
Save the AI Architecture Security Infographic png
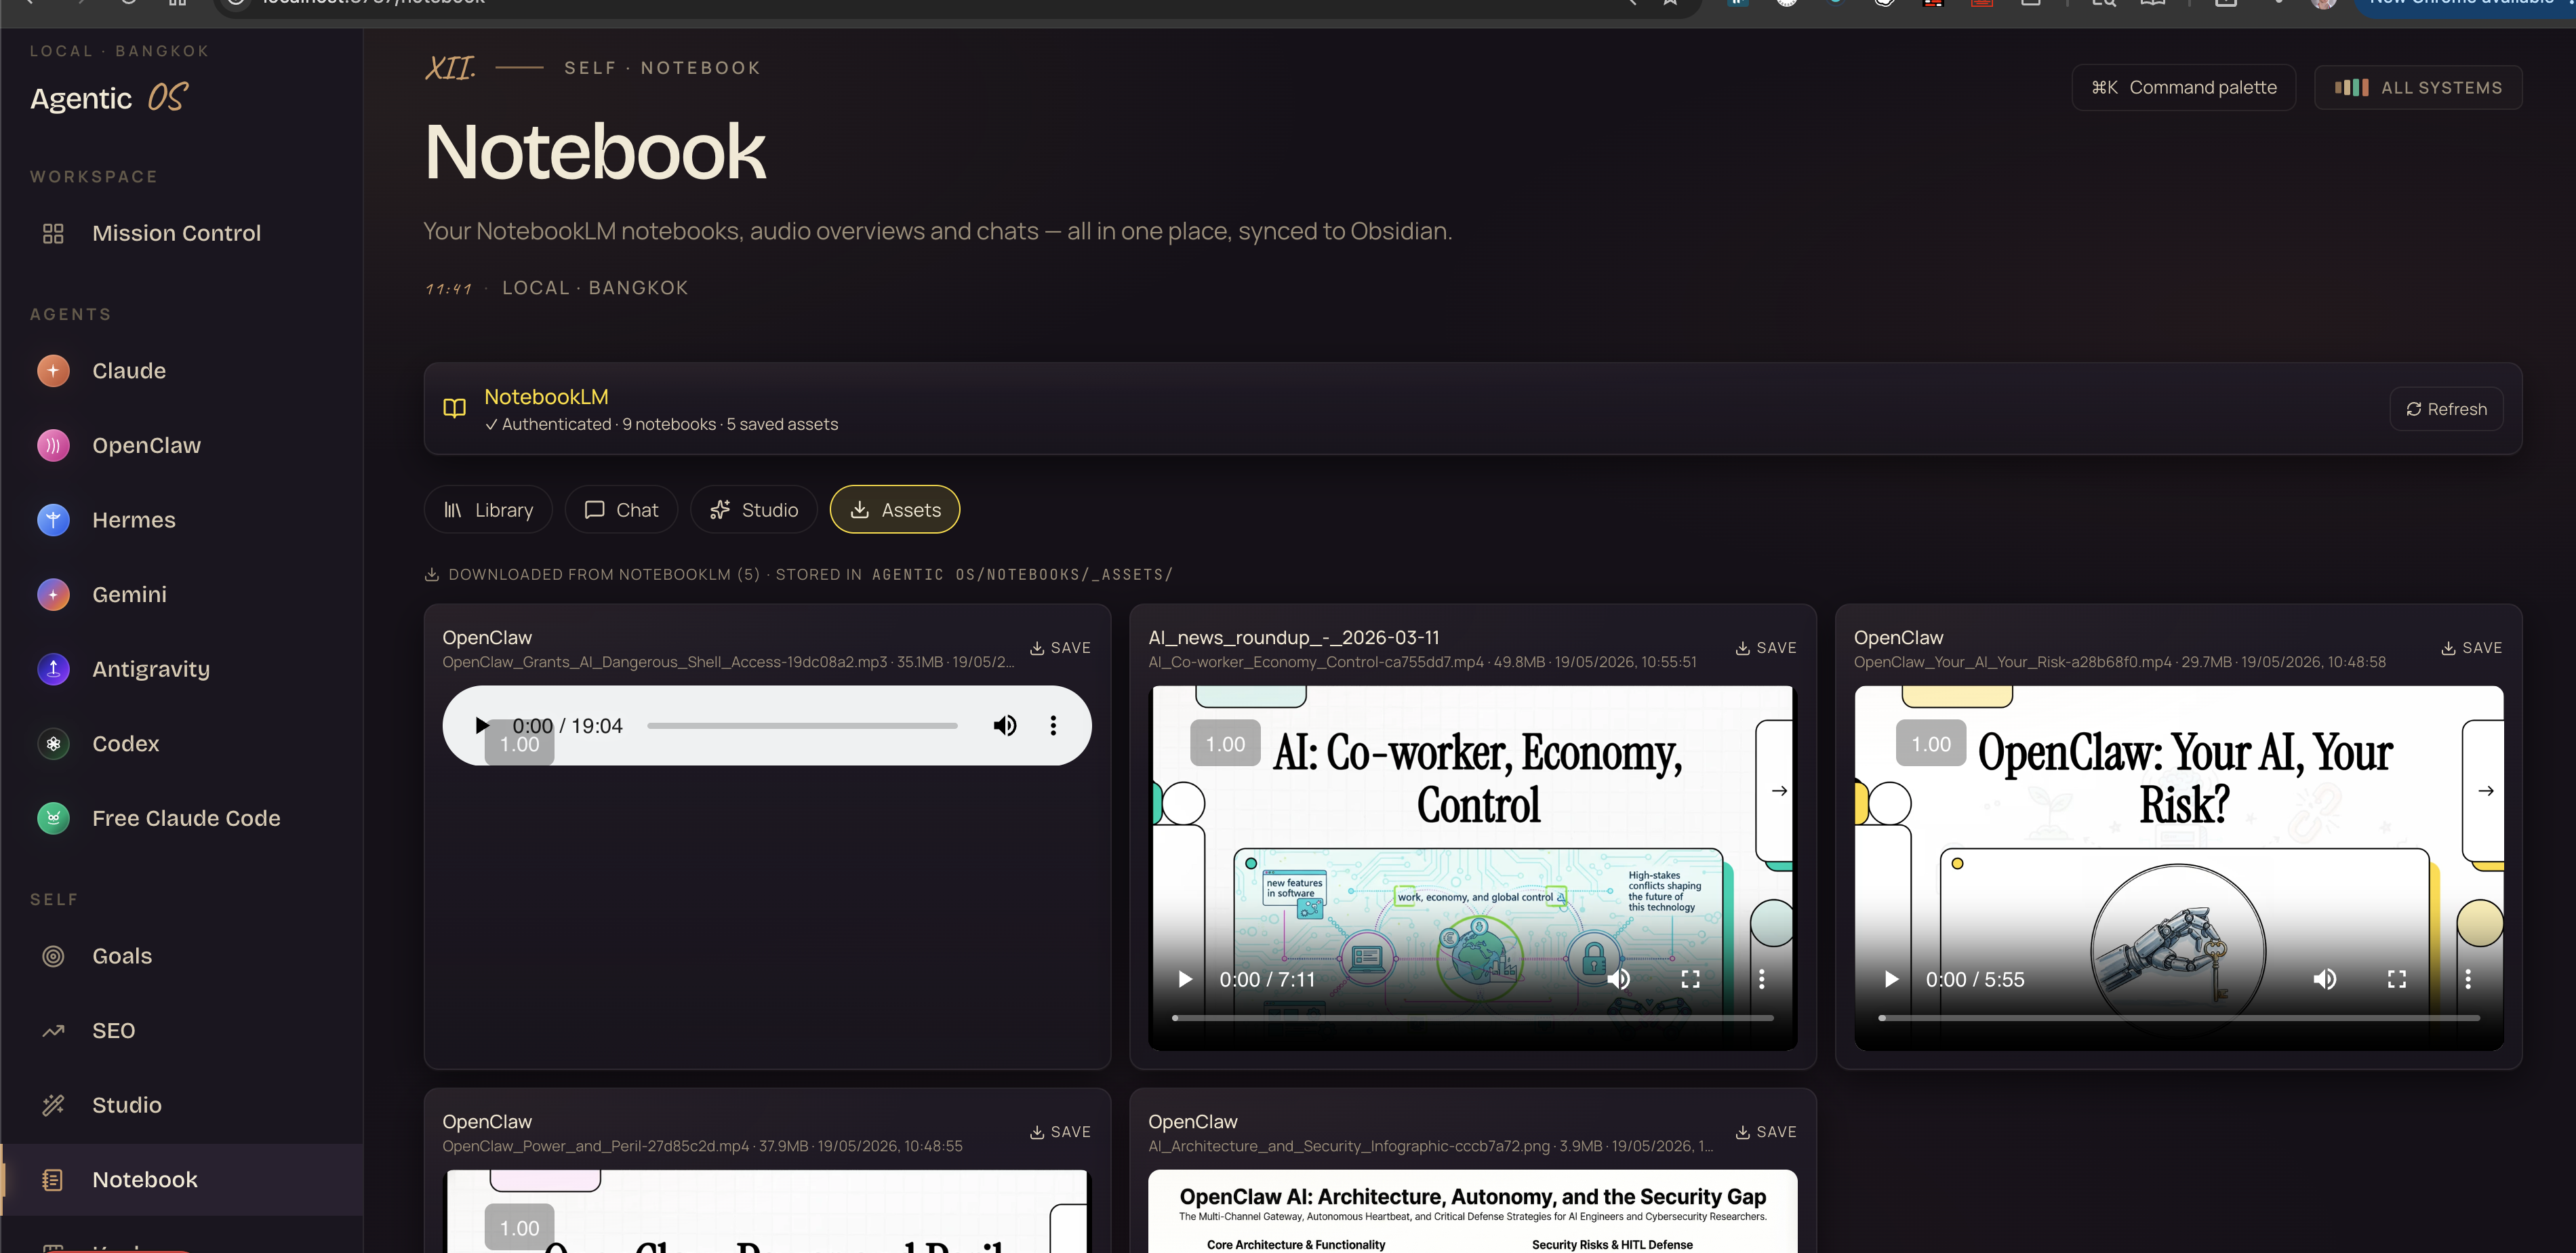point(1766,1132)
